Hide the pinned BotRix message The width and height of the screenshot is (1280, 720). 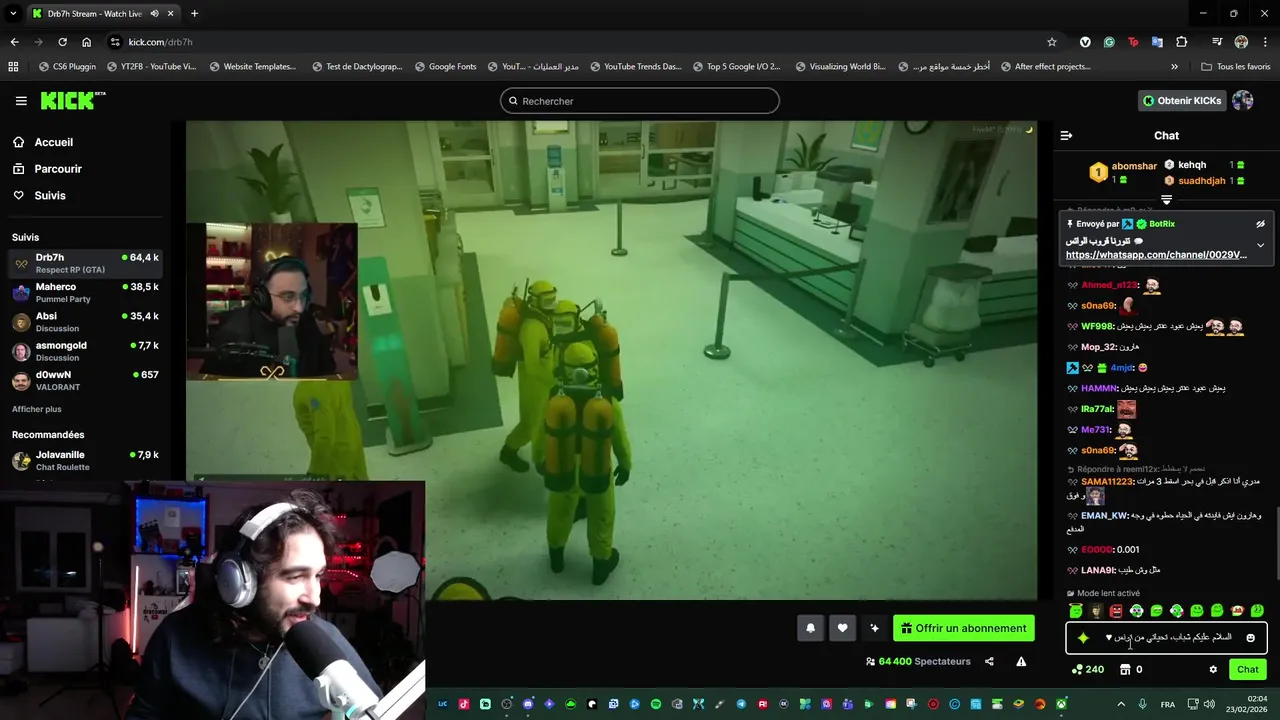[1260, 224]
